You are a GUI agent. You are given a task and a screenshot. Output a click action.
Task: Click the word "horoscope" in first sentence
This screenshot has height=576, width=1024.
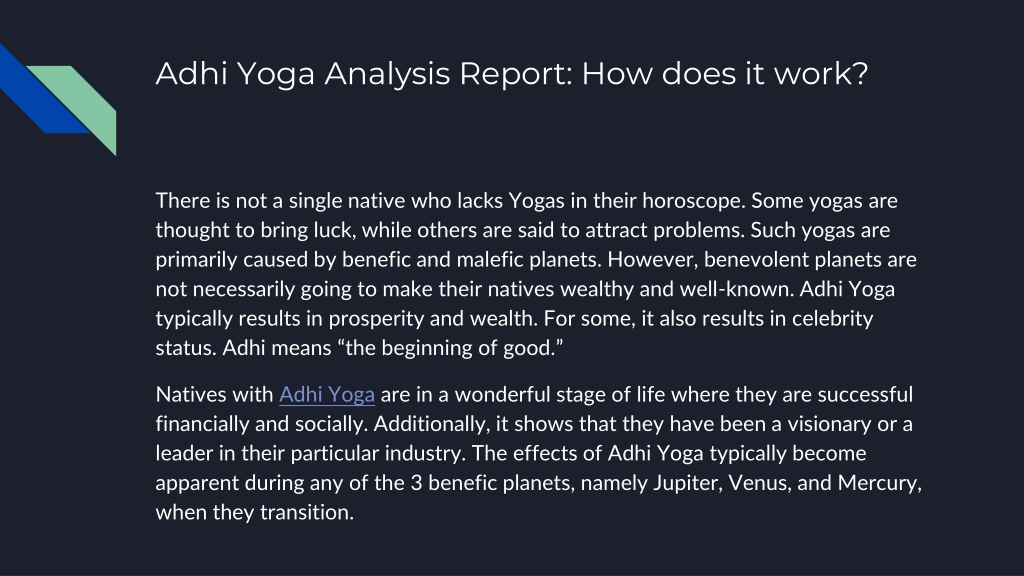pos(694,201)
